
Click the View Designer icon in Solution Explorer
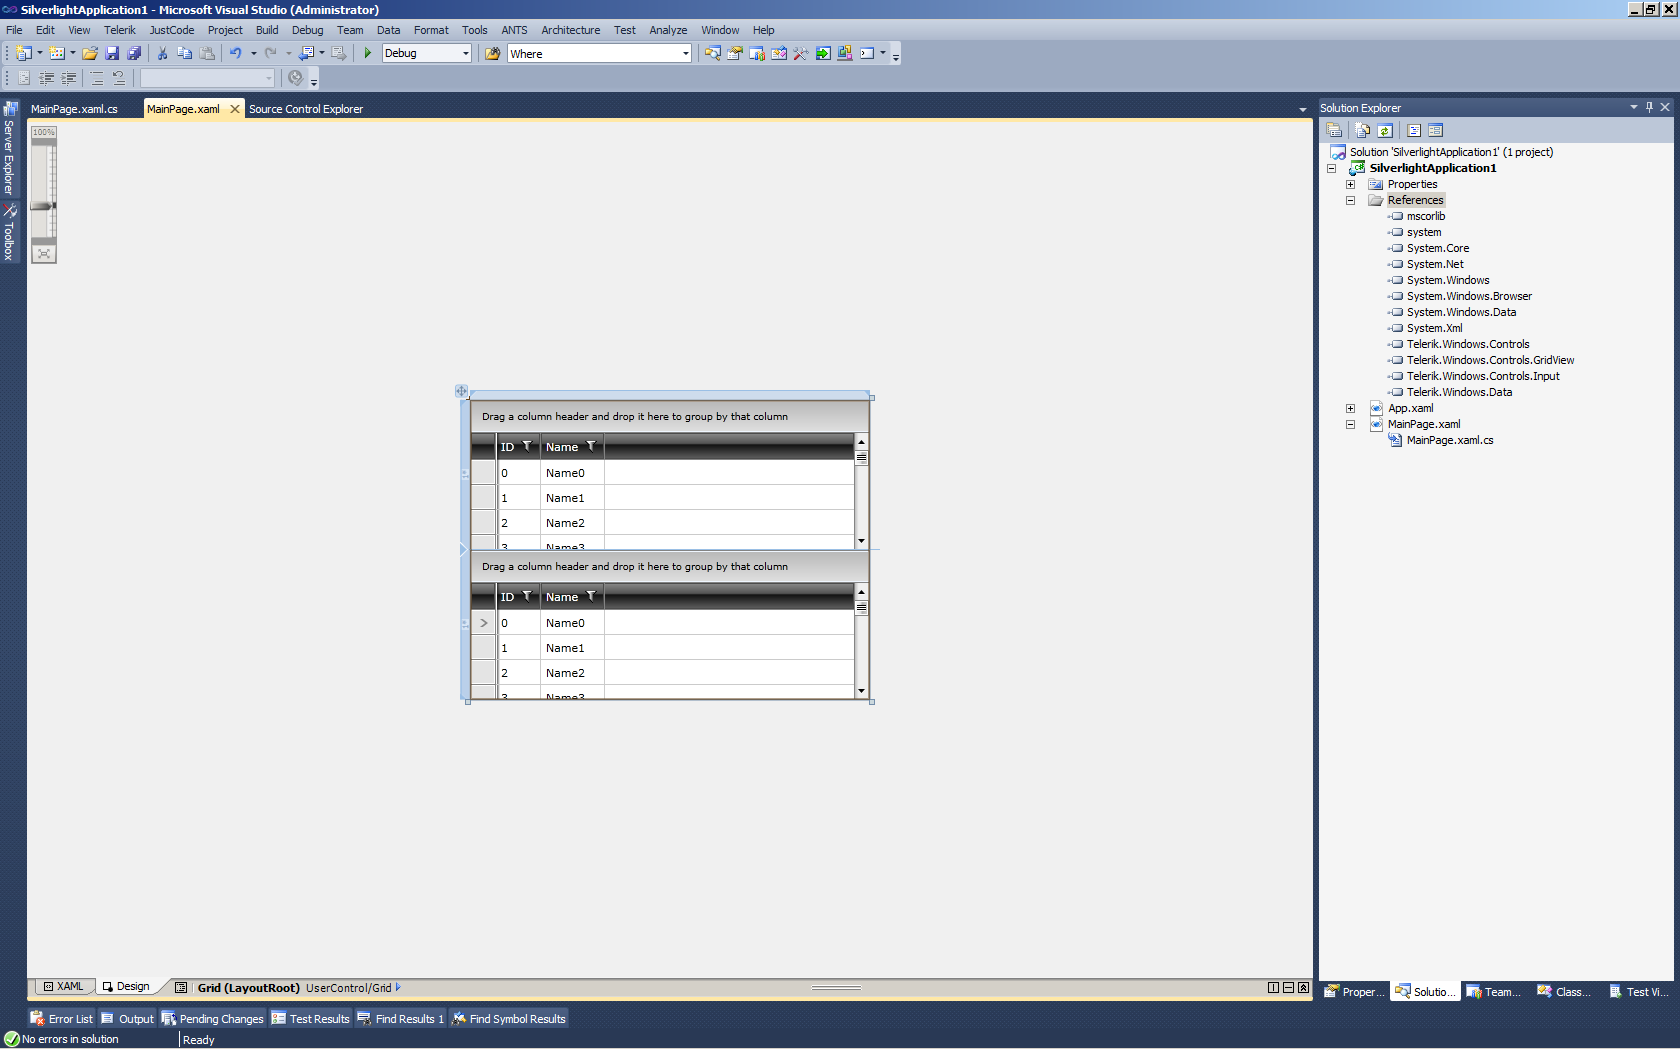point(1436,130)
